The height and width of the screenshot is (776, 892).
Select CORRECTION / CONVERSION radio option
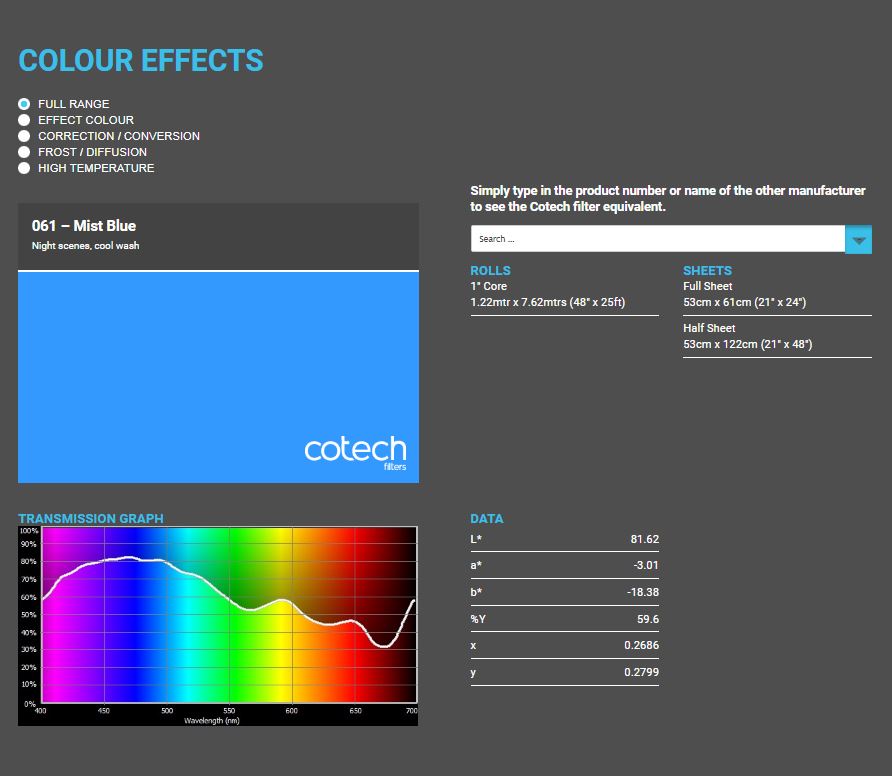pyautogui.click(x=24, y=136)
